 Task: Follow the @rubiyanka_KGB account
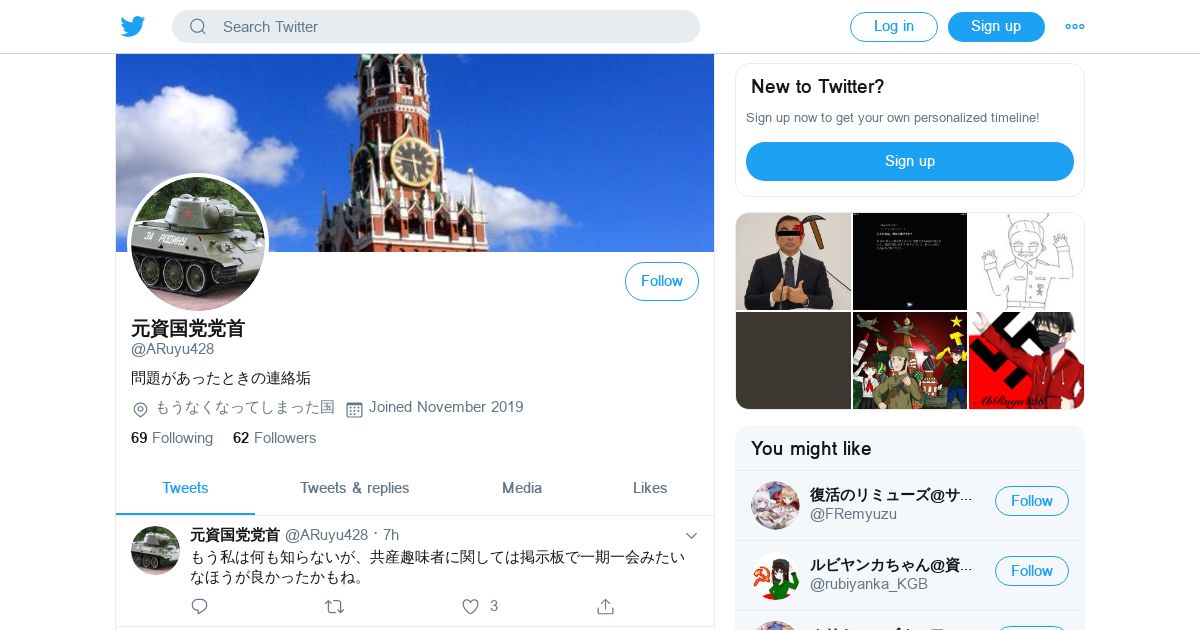[x=1032, y=571]
